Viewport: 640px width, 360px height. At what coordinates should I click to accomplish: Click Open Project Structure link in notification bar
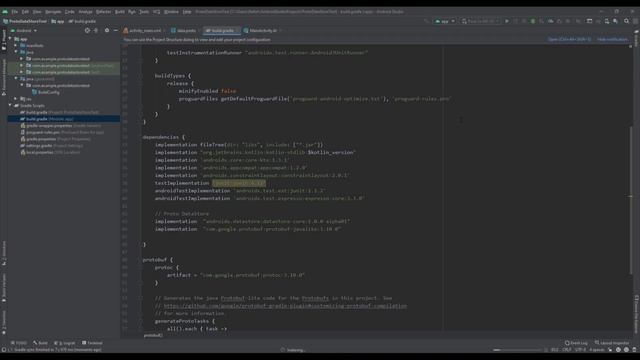[569, 40]
